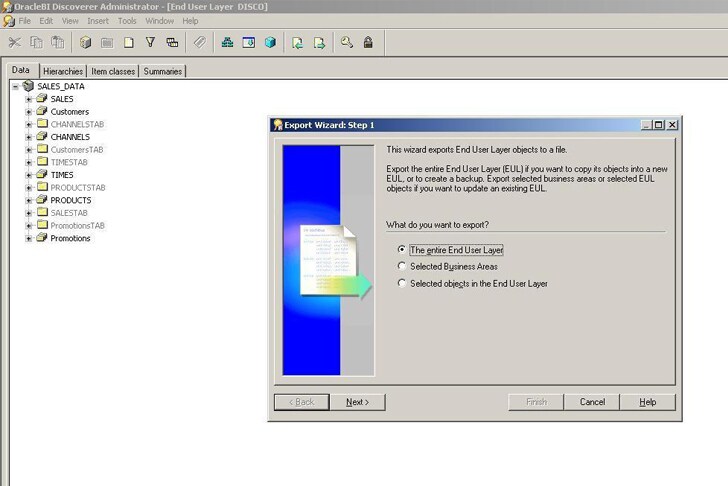The height and width of the screenshot is (486, 728).
Task: Click the Export toolbar icon with right arrow
Action: pyautogui.click(x=319, y=43)
